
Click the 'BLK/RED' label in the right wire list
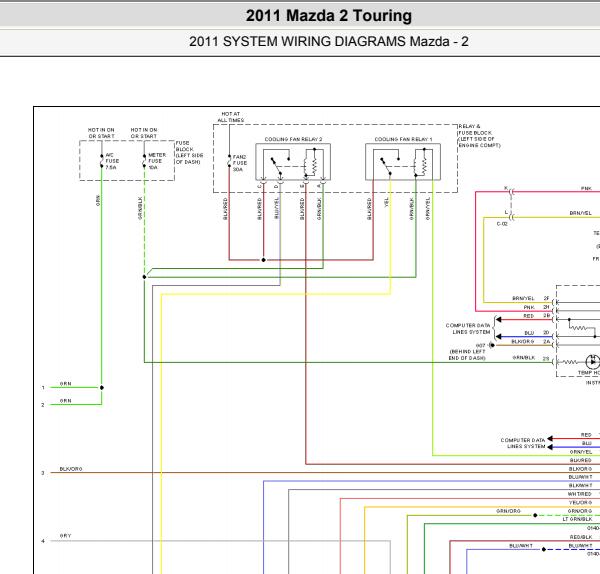coord(580,460)
